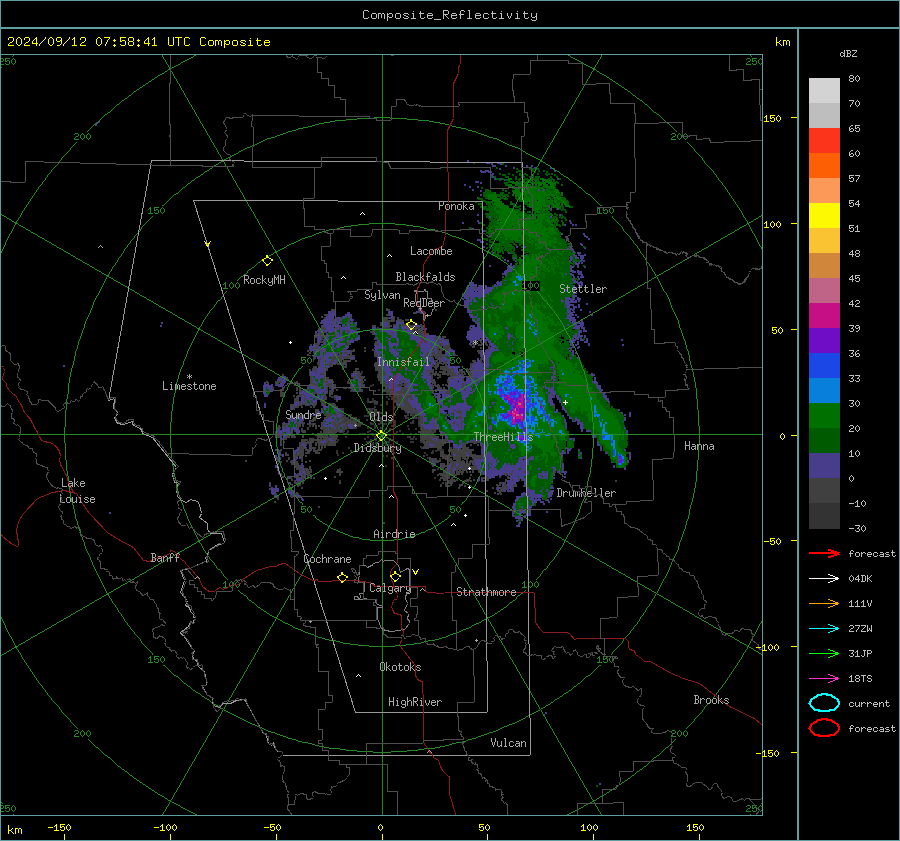Click the Ponoka city label

tap(456, 206)
